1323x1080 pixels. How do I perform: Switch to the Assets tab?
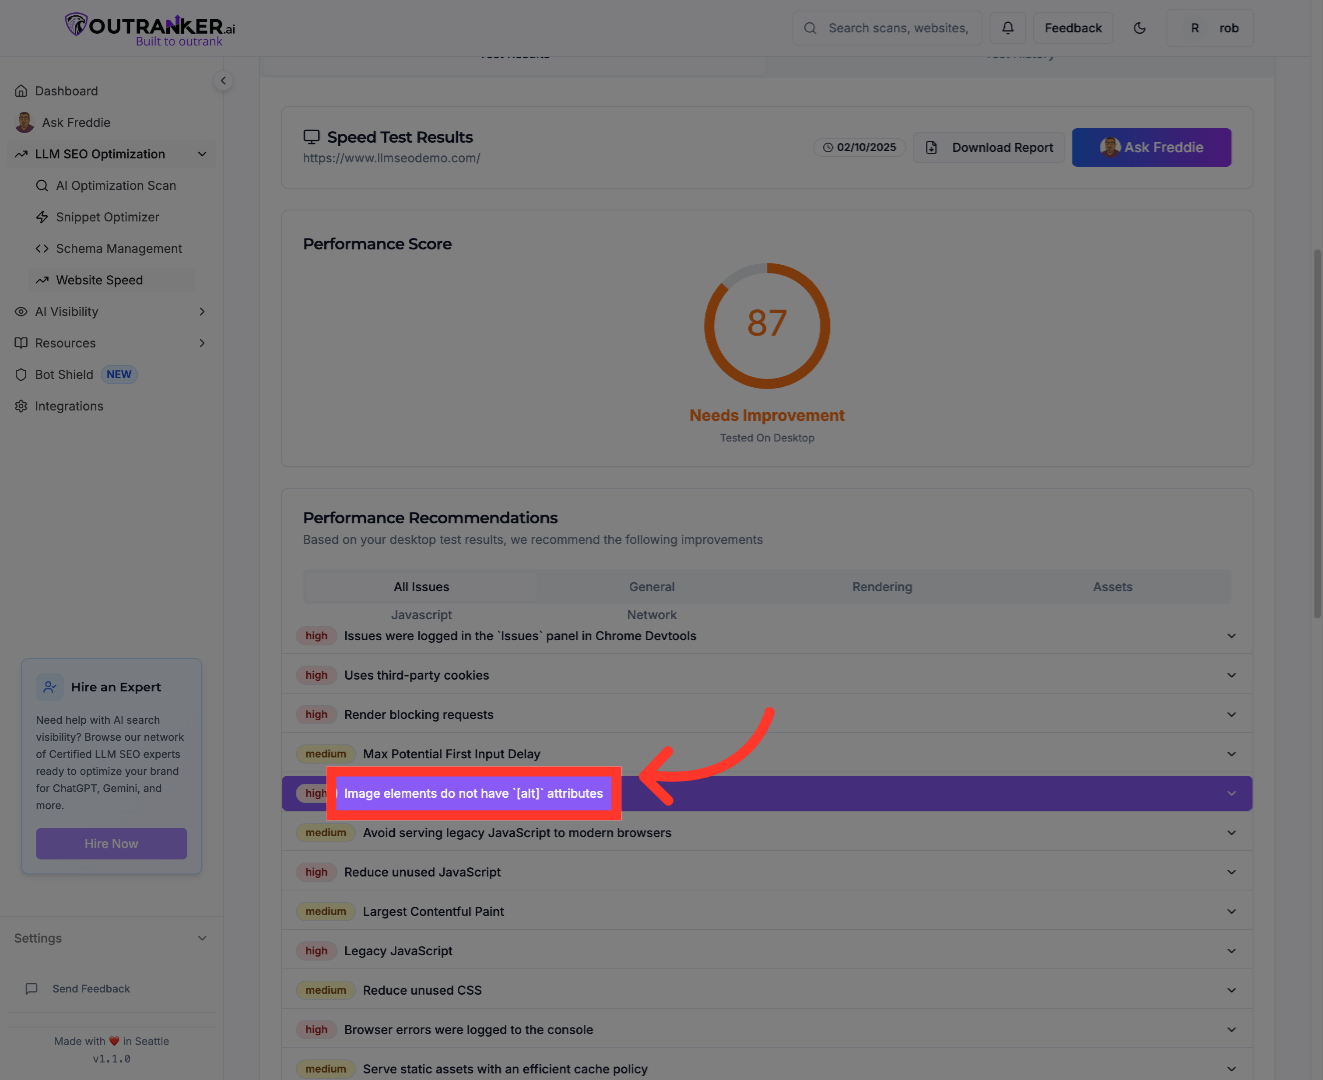pyautogui.click(x=1112, y=587)
